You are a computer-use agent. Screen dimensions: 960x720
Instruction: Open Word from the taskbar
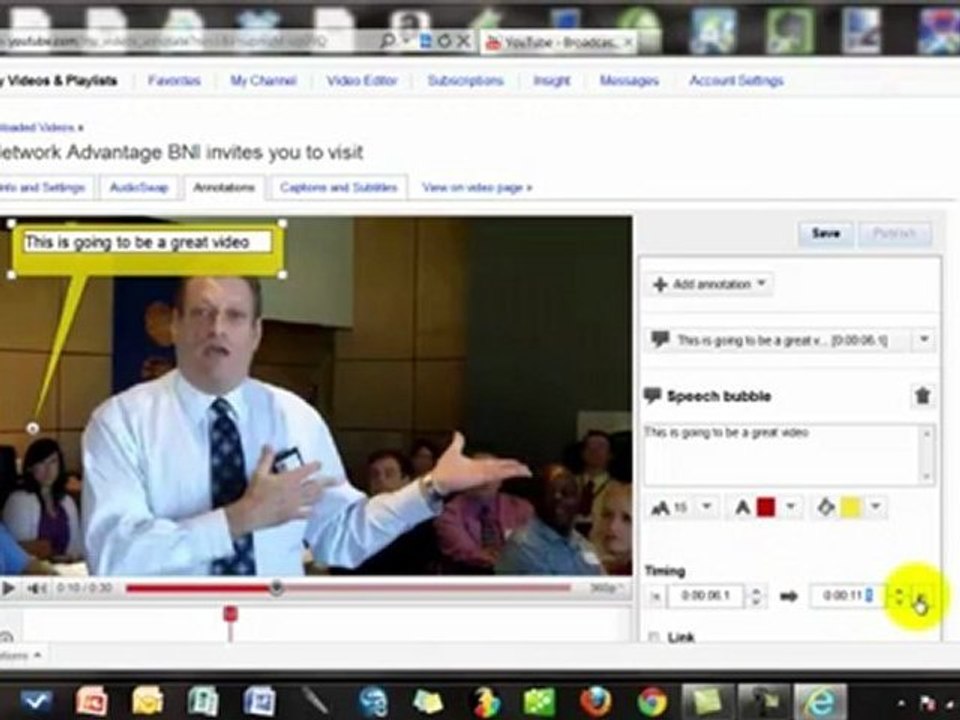tap(260, 701)
